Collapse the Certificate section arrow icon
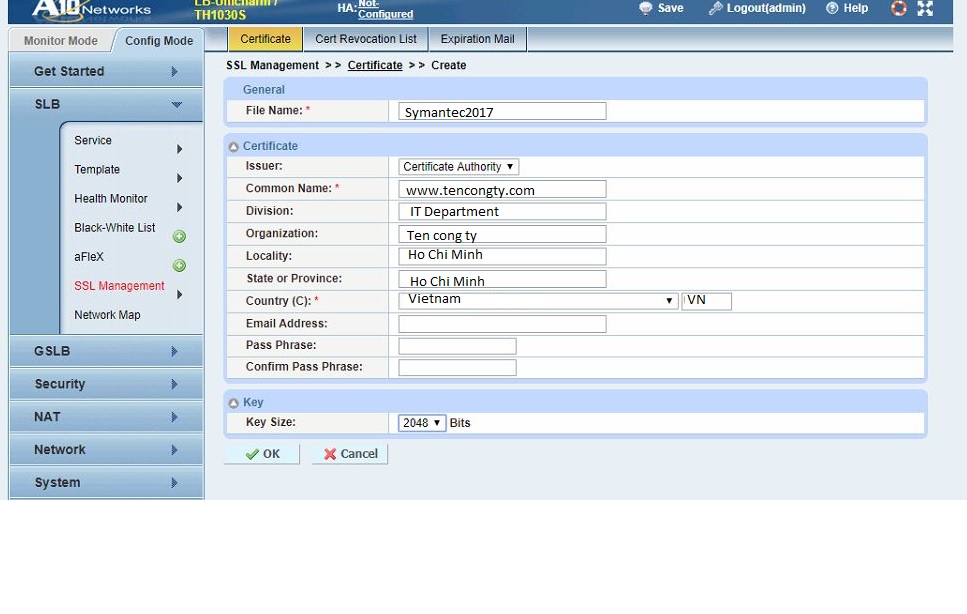Image resolution: width=967 pixels, height=614 pixels. (234, 147)
